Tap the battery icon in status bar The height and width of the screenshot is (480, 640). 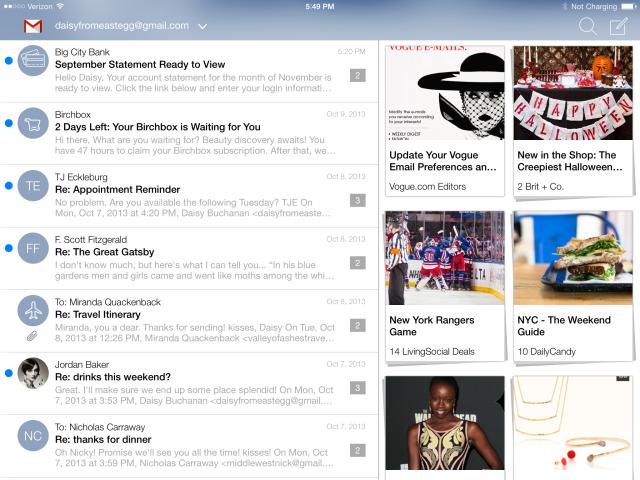click(x=629, y=7)
